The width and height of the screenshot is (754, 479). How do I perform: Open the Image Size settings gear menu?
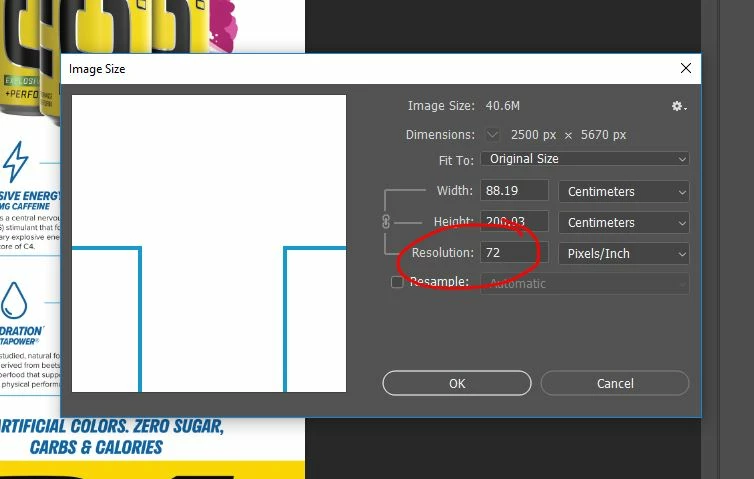tap(679, 106)
